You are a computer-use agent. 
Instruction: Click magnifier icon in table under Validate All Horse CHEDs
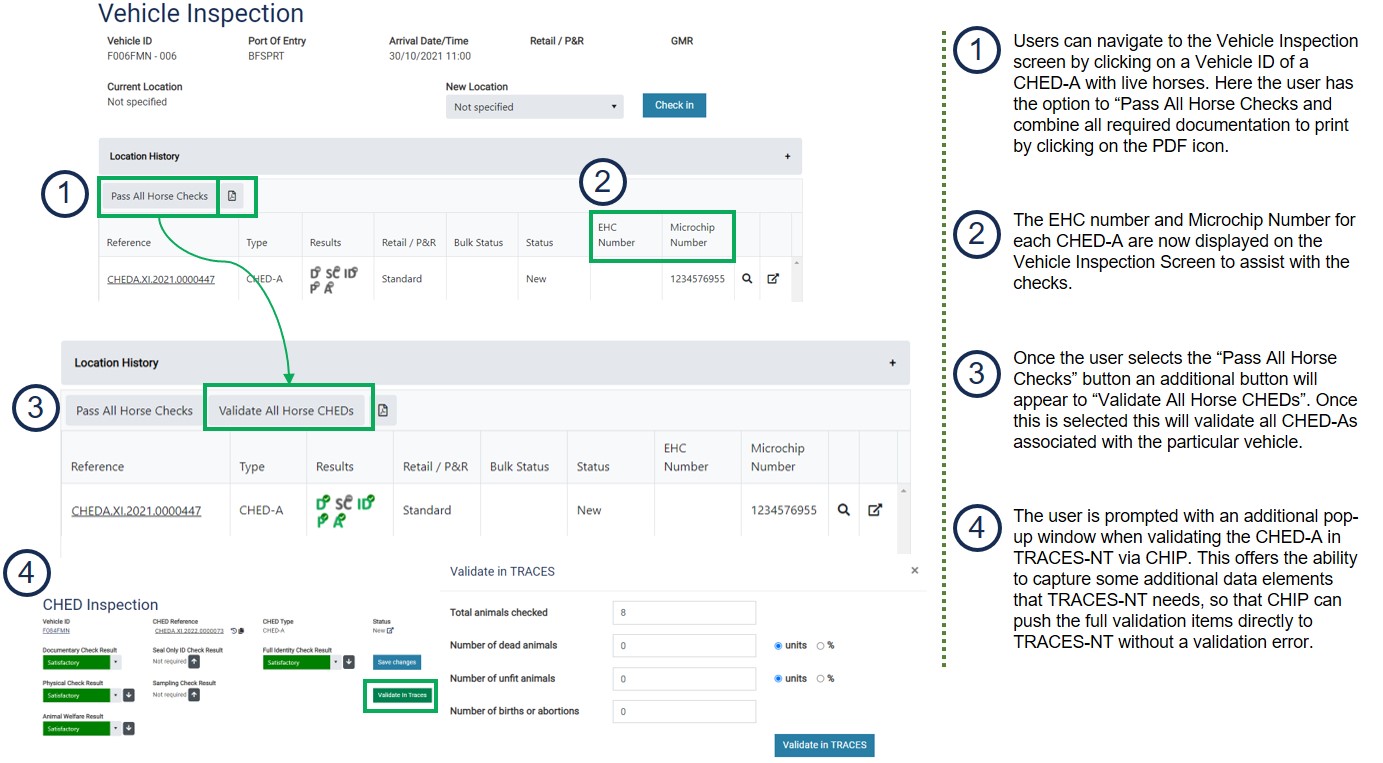point(844,510)
